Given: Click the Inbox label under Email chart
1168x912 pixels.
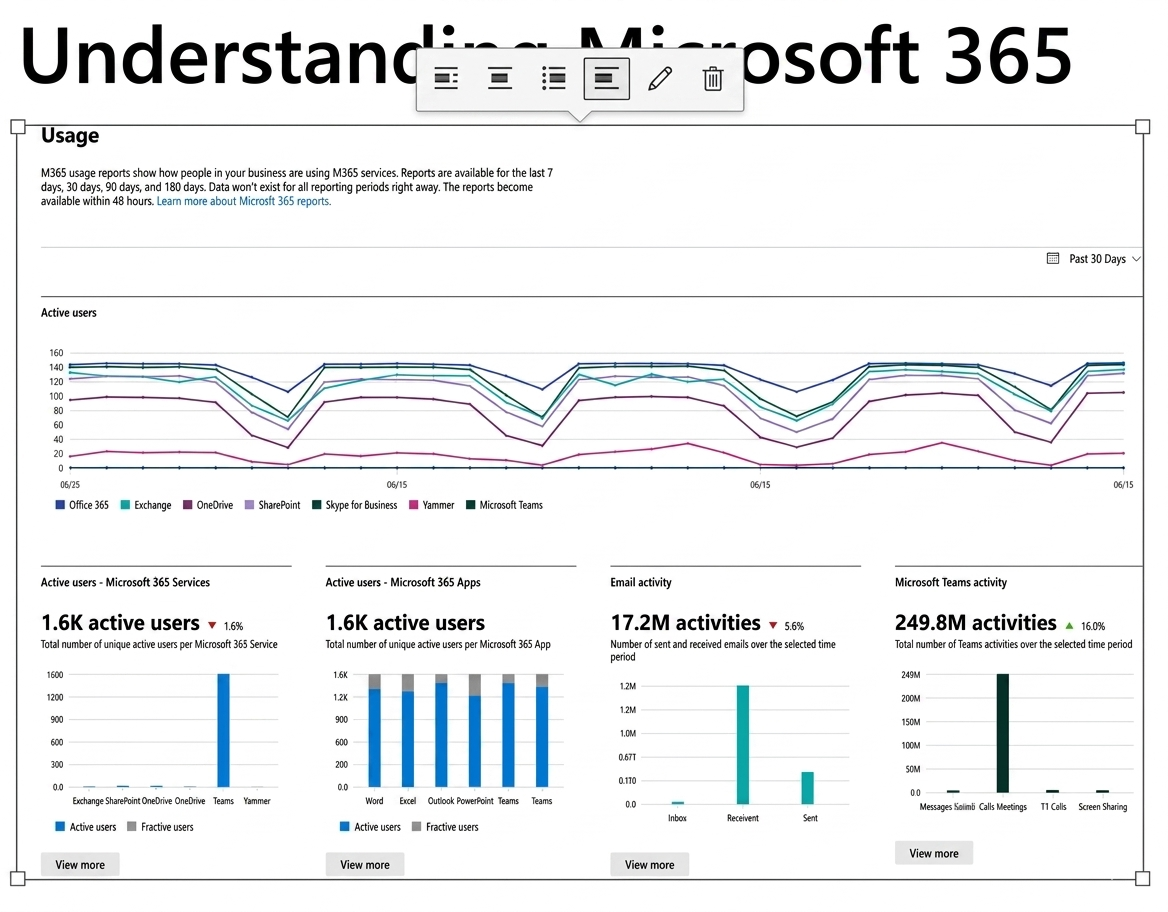Looking at the screenshot, I should tap(677, 818).
